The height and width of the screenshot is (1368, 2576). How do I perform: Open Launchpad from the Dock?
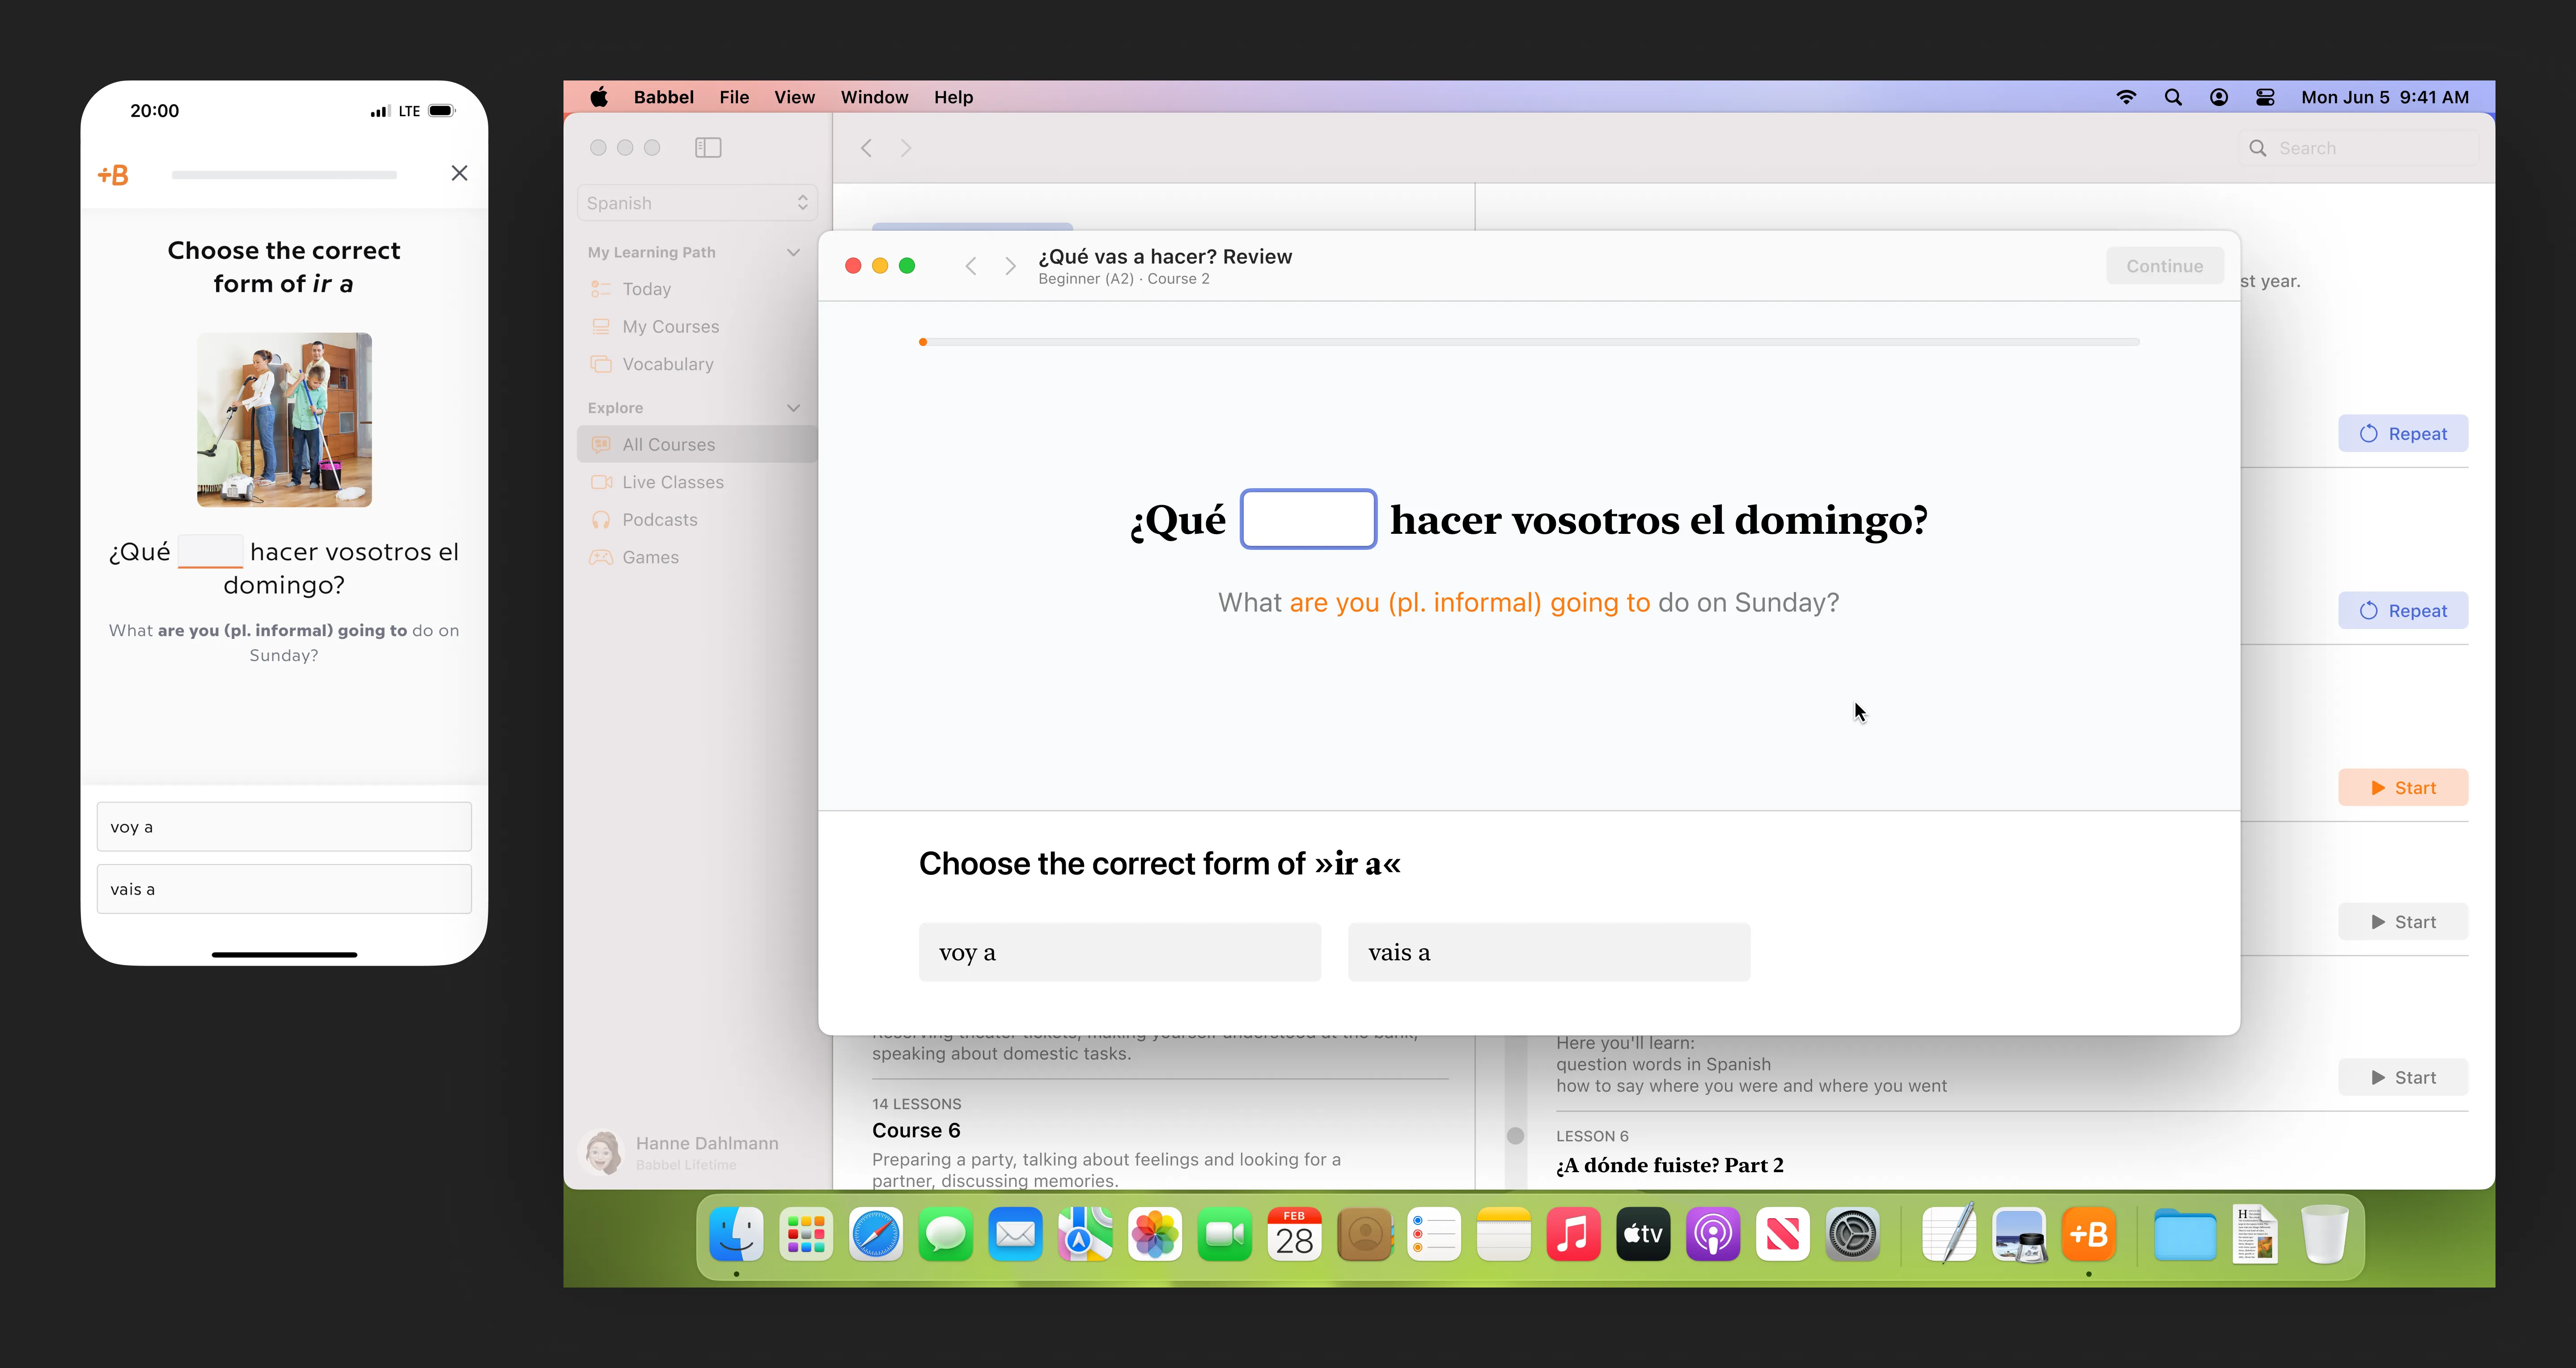pos(806,1235)
